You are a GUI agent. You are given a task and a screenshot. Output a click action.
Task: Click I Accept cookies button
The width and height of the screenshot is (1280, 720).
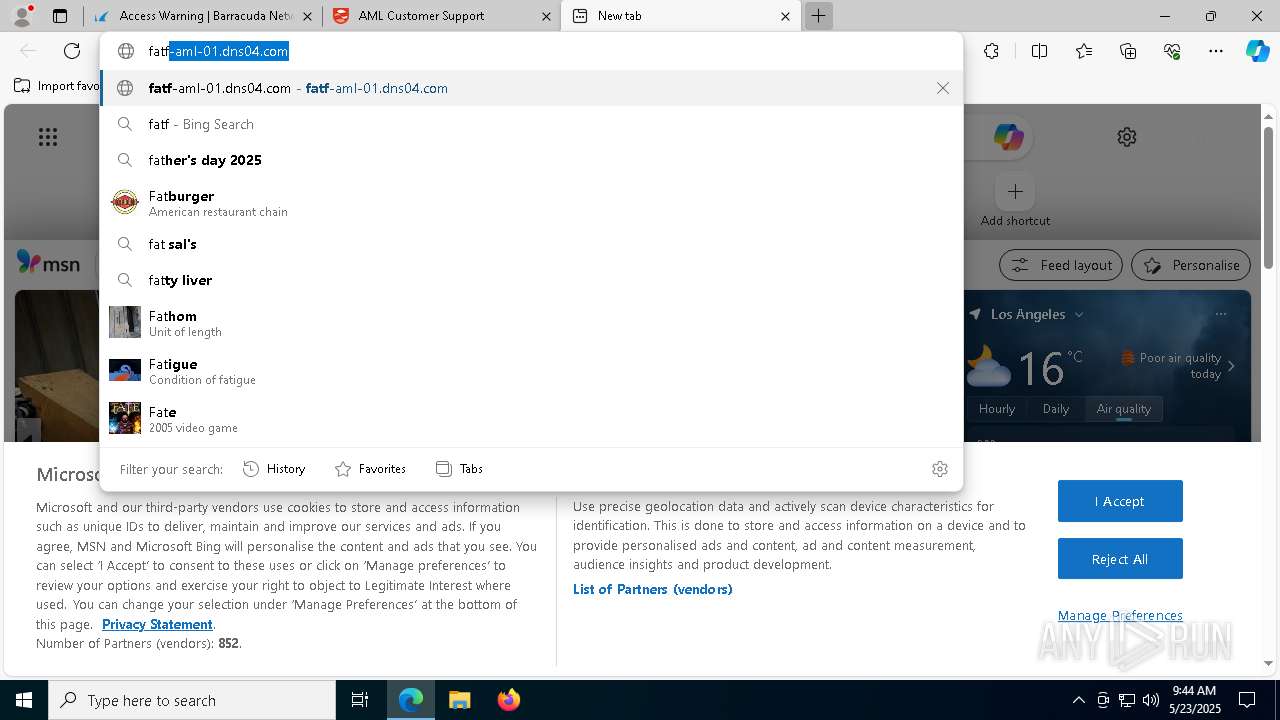1120,501
